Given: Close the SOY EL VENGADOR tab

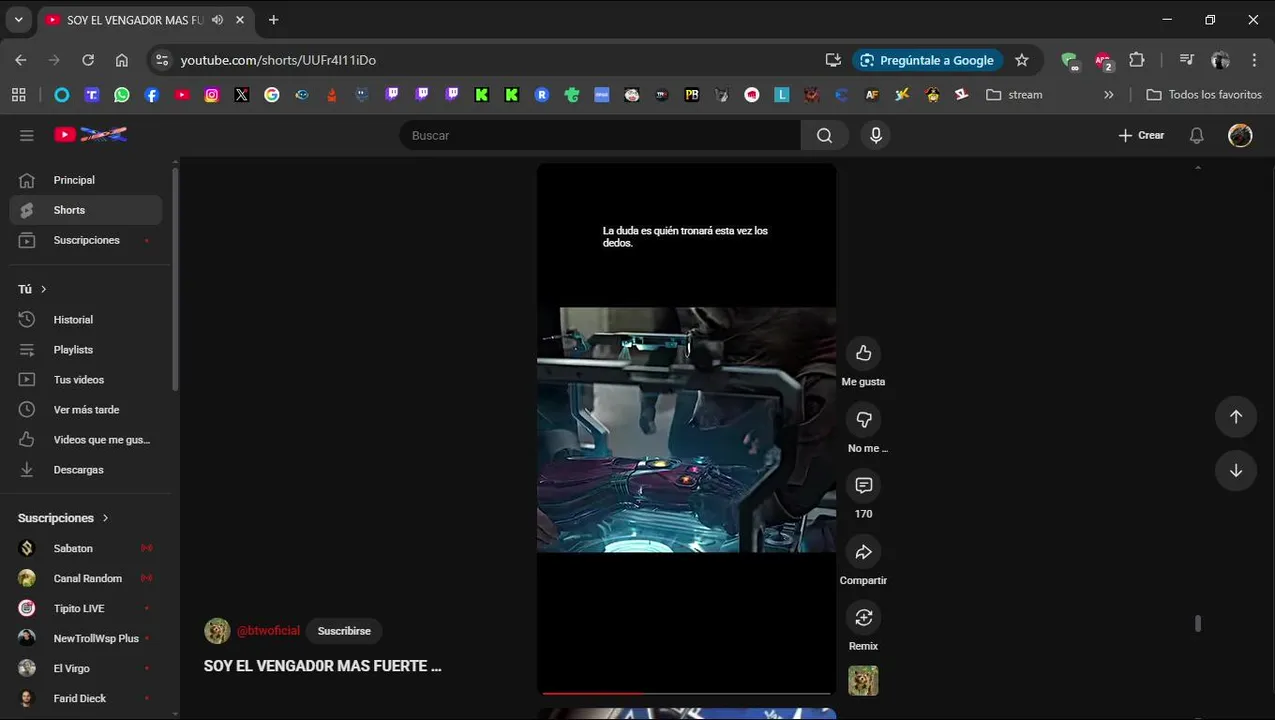Looking at the screenshot, I should (240, 20).
